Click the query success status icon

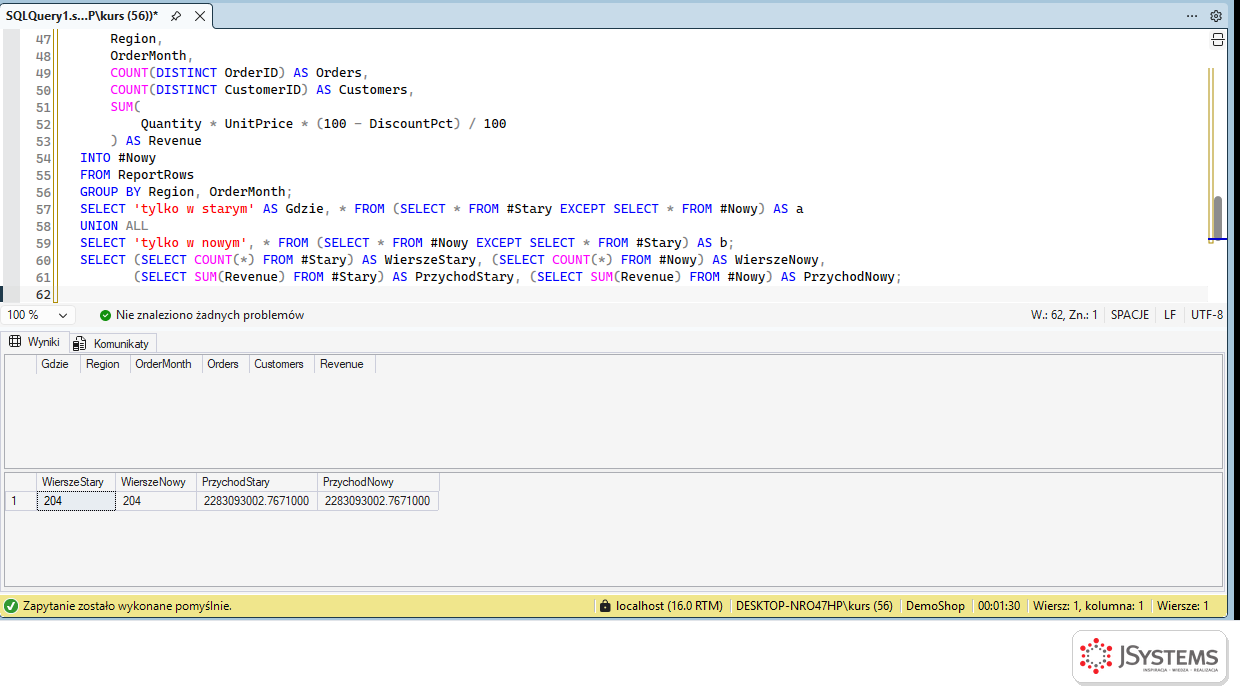tap(11, 606)
